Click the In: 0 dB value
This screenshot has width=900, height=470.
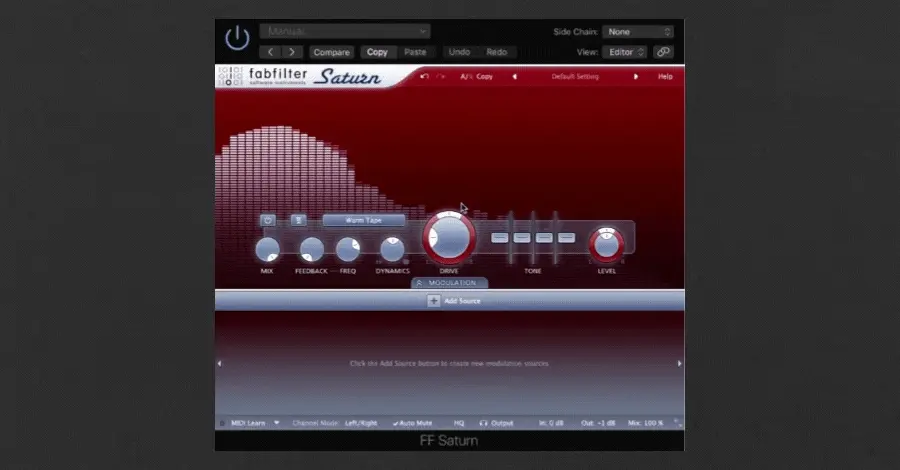point(551,423)
